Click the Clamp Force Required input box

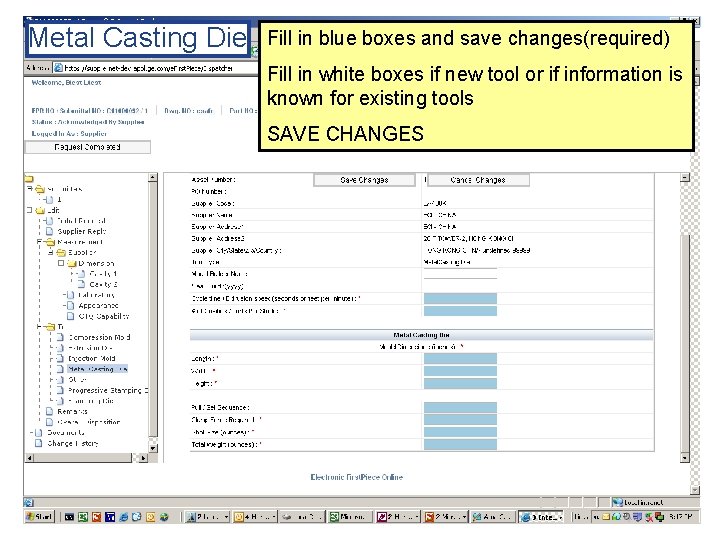pos(460,420)
